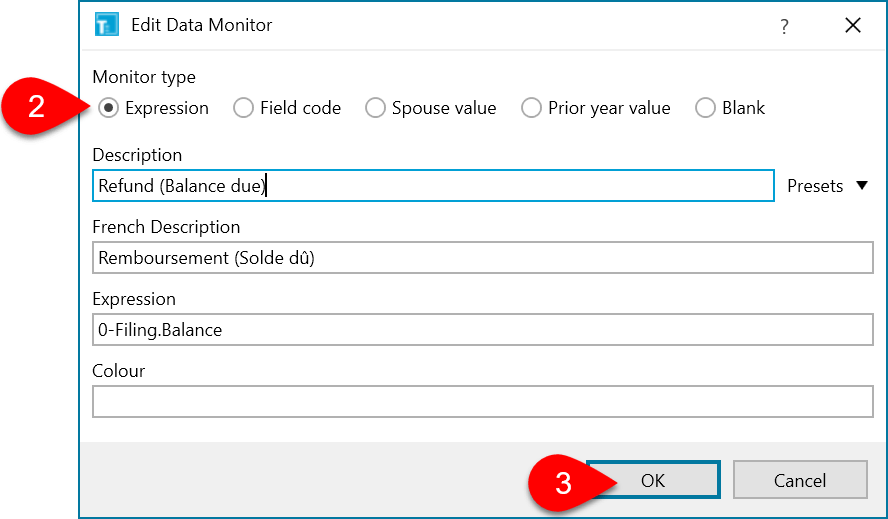
Task: Confirm changes with the OK button
Action: click(x=652, y=480)
